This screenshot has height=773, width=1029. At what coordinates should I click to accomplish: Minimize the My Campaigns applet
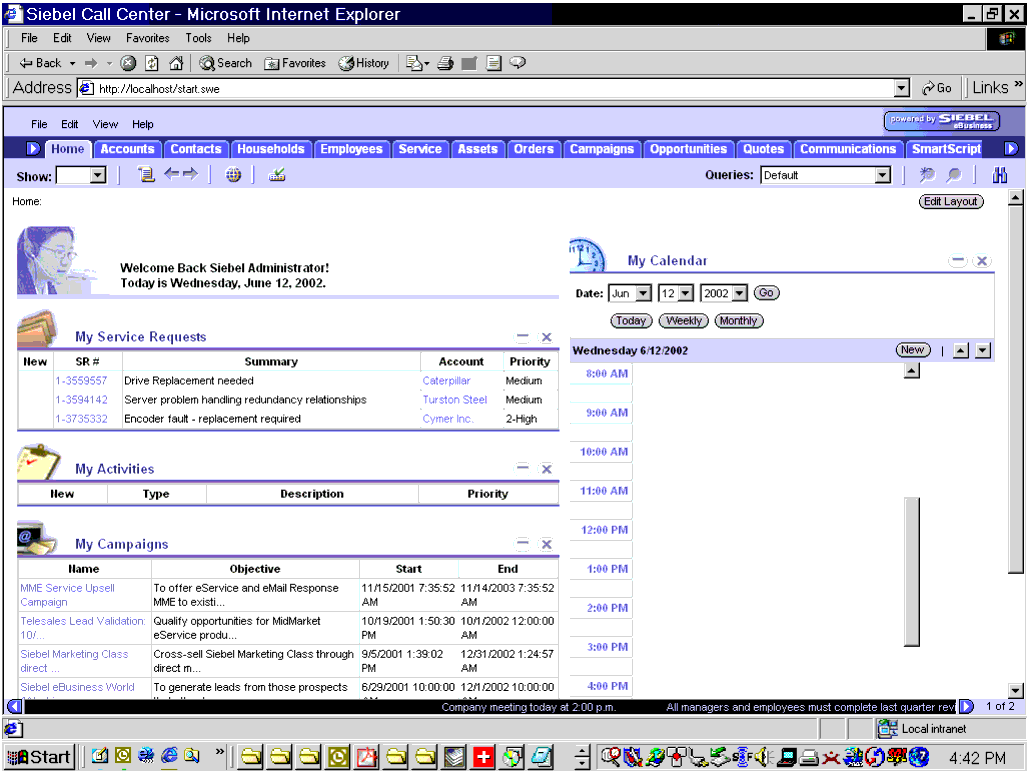tap(522, 543)
